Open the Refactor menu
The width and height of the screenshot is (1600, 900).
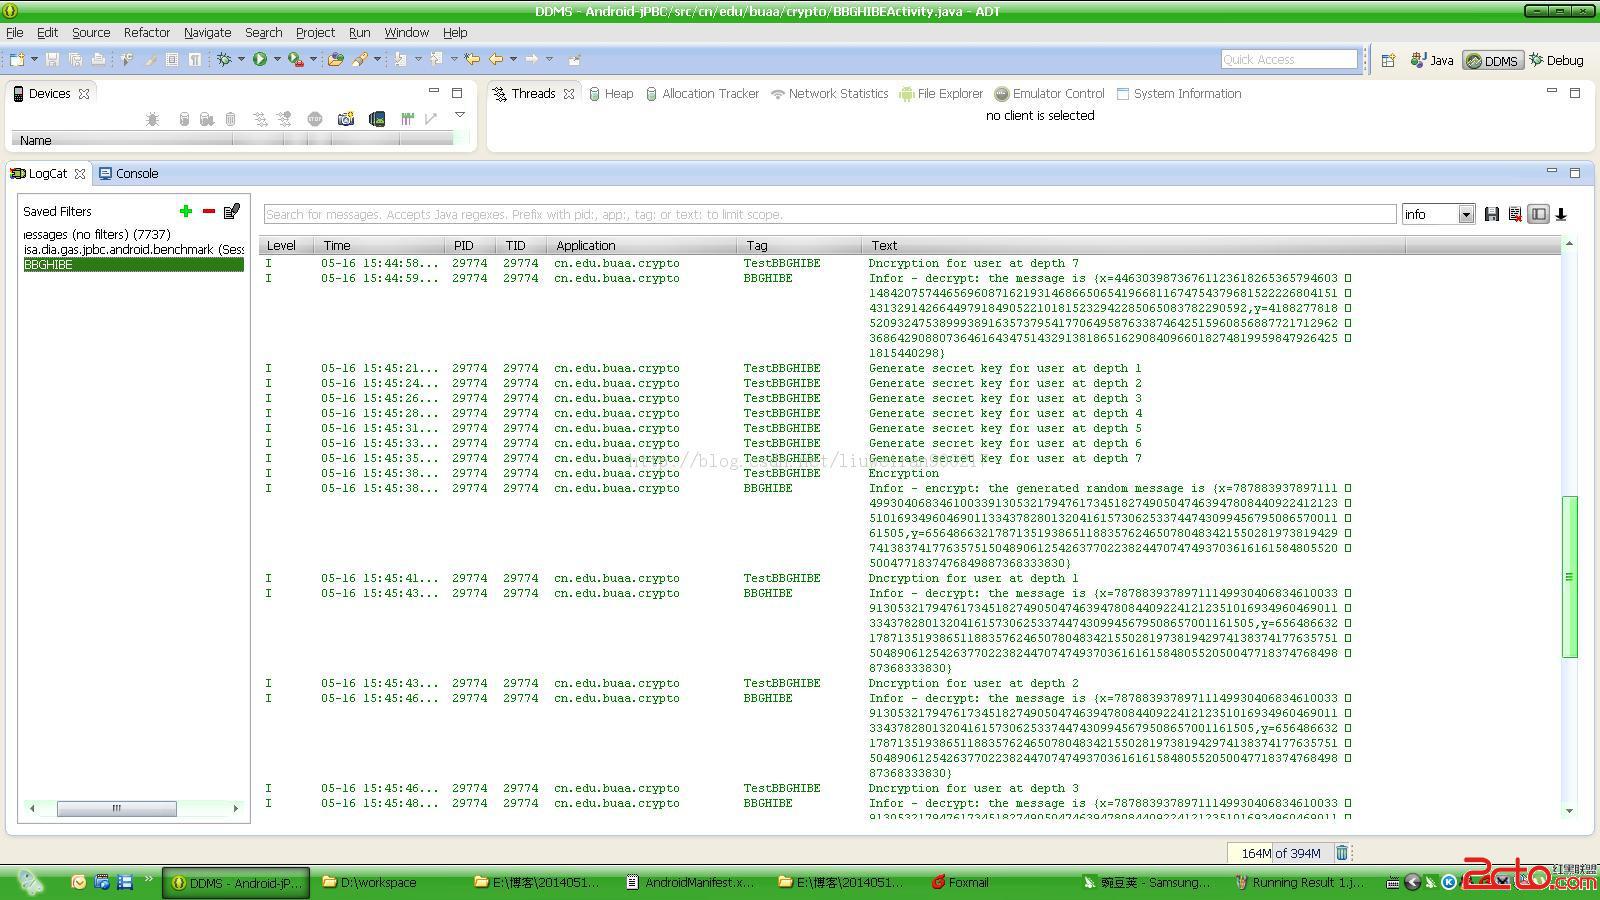[x=146, y=32]
